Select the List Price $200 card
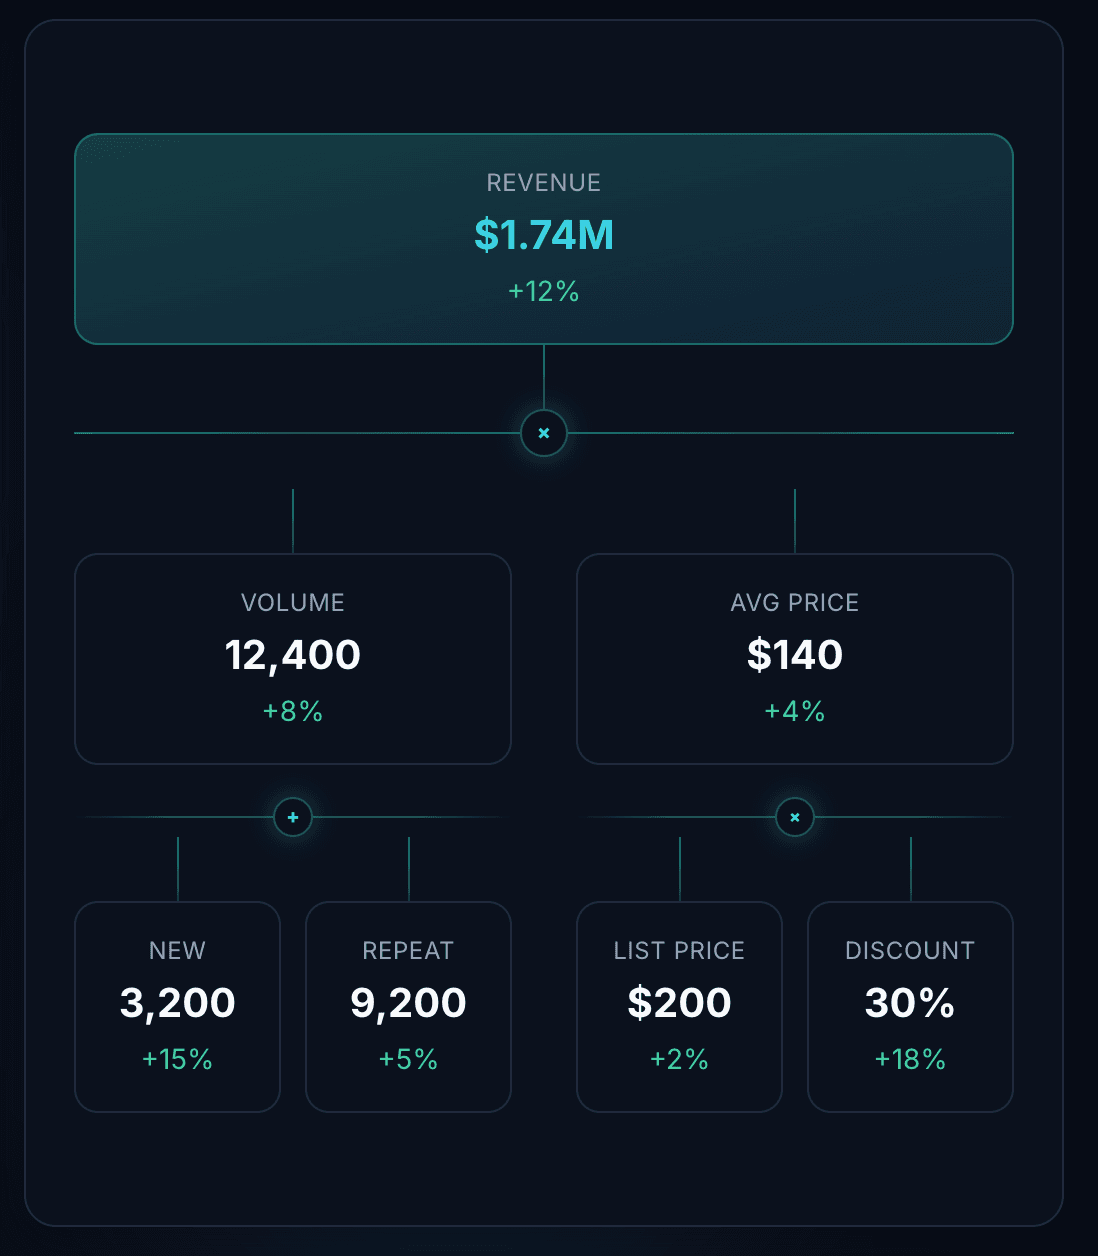This screenshot has height=1256, width=1098. click(x=680, y=1007)
